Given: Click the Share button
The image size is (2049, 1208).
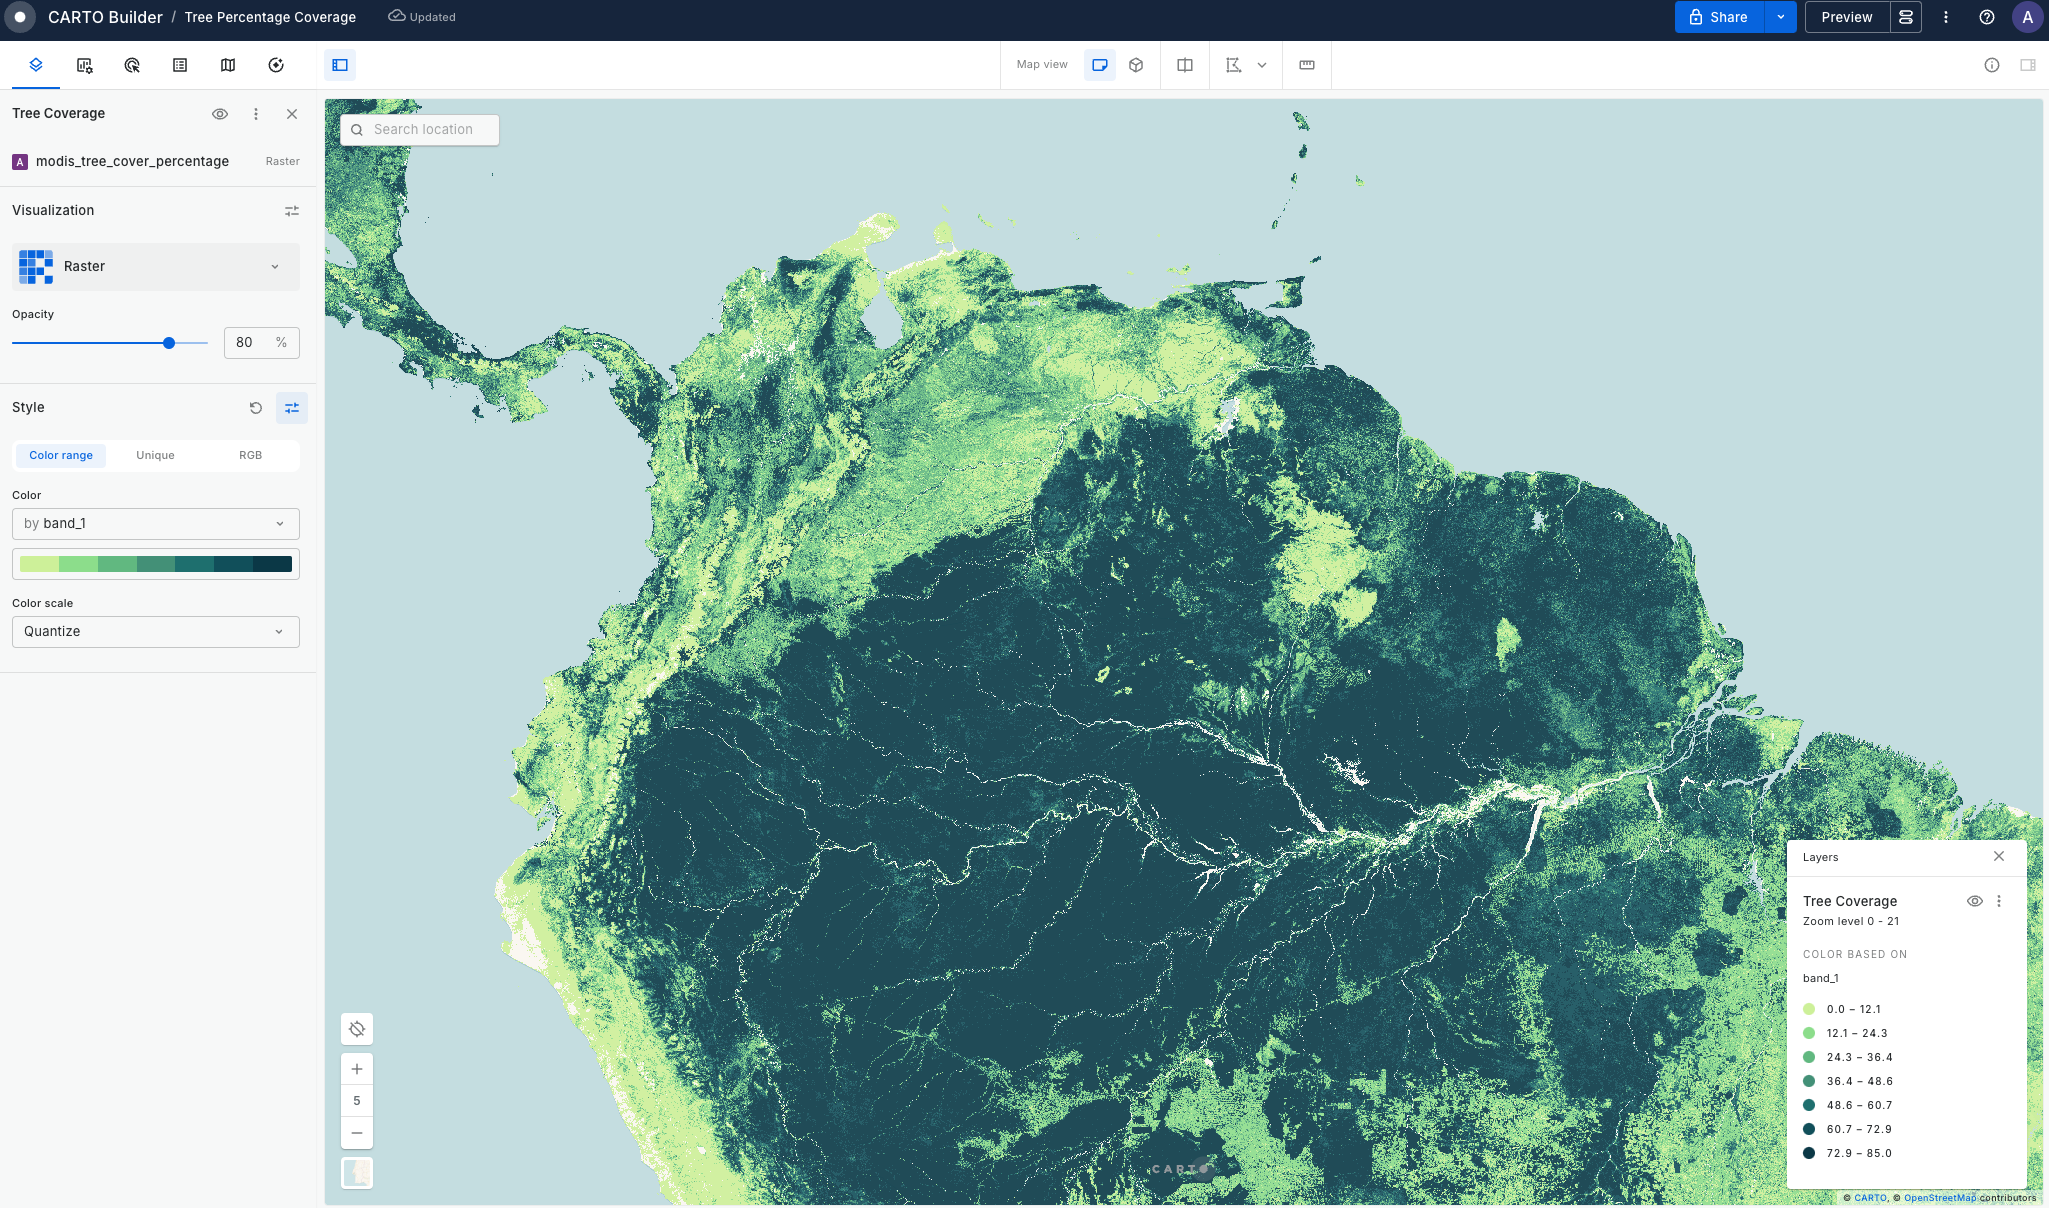Looking at the screenshot, I should [x=1719, y=17].
